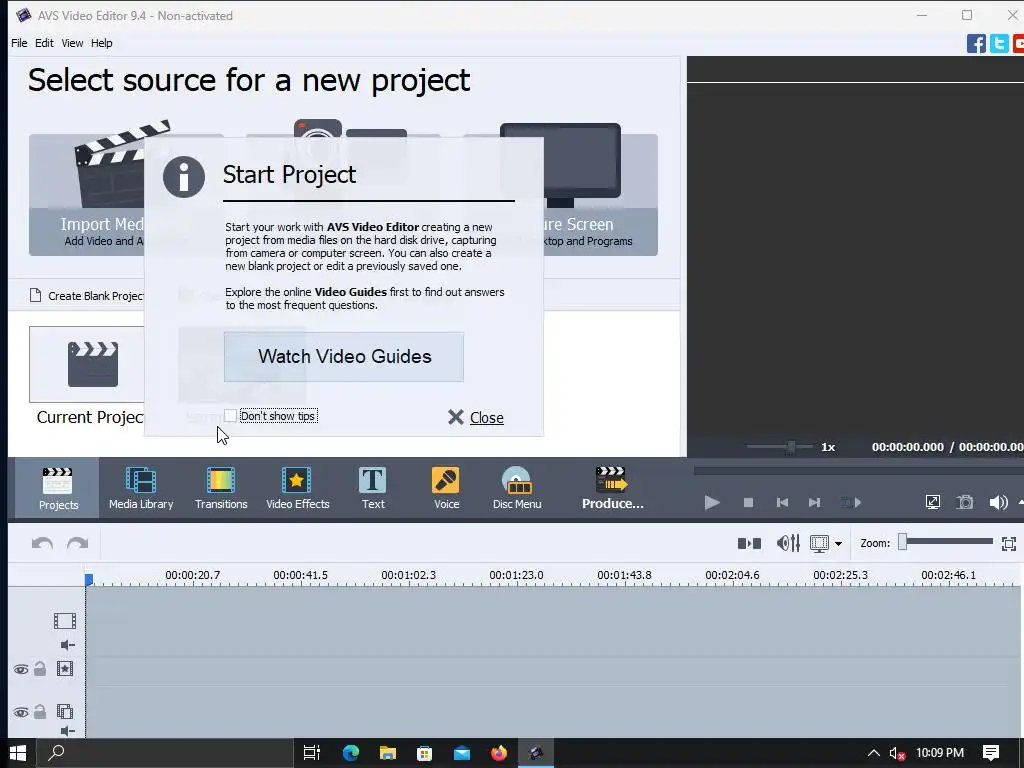
Task: Select the video overlay track icon
Action: click(x=65, y=711)
